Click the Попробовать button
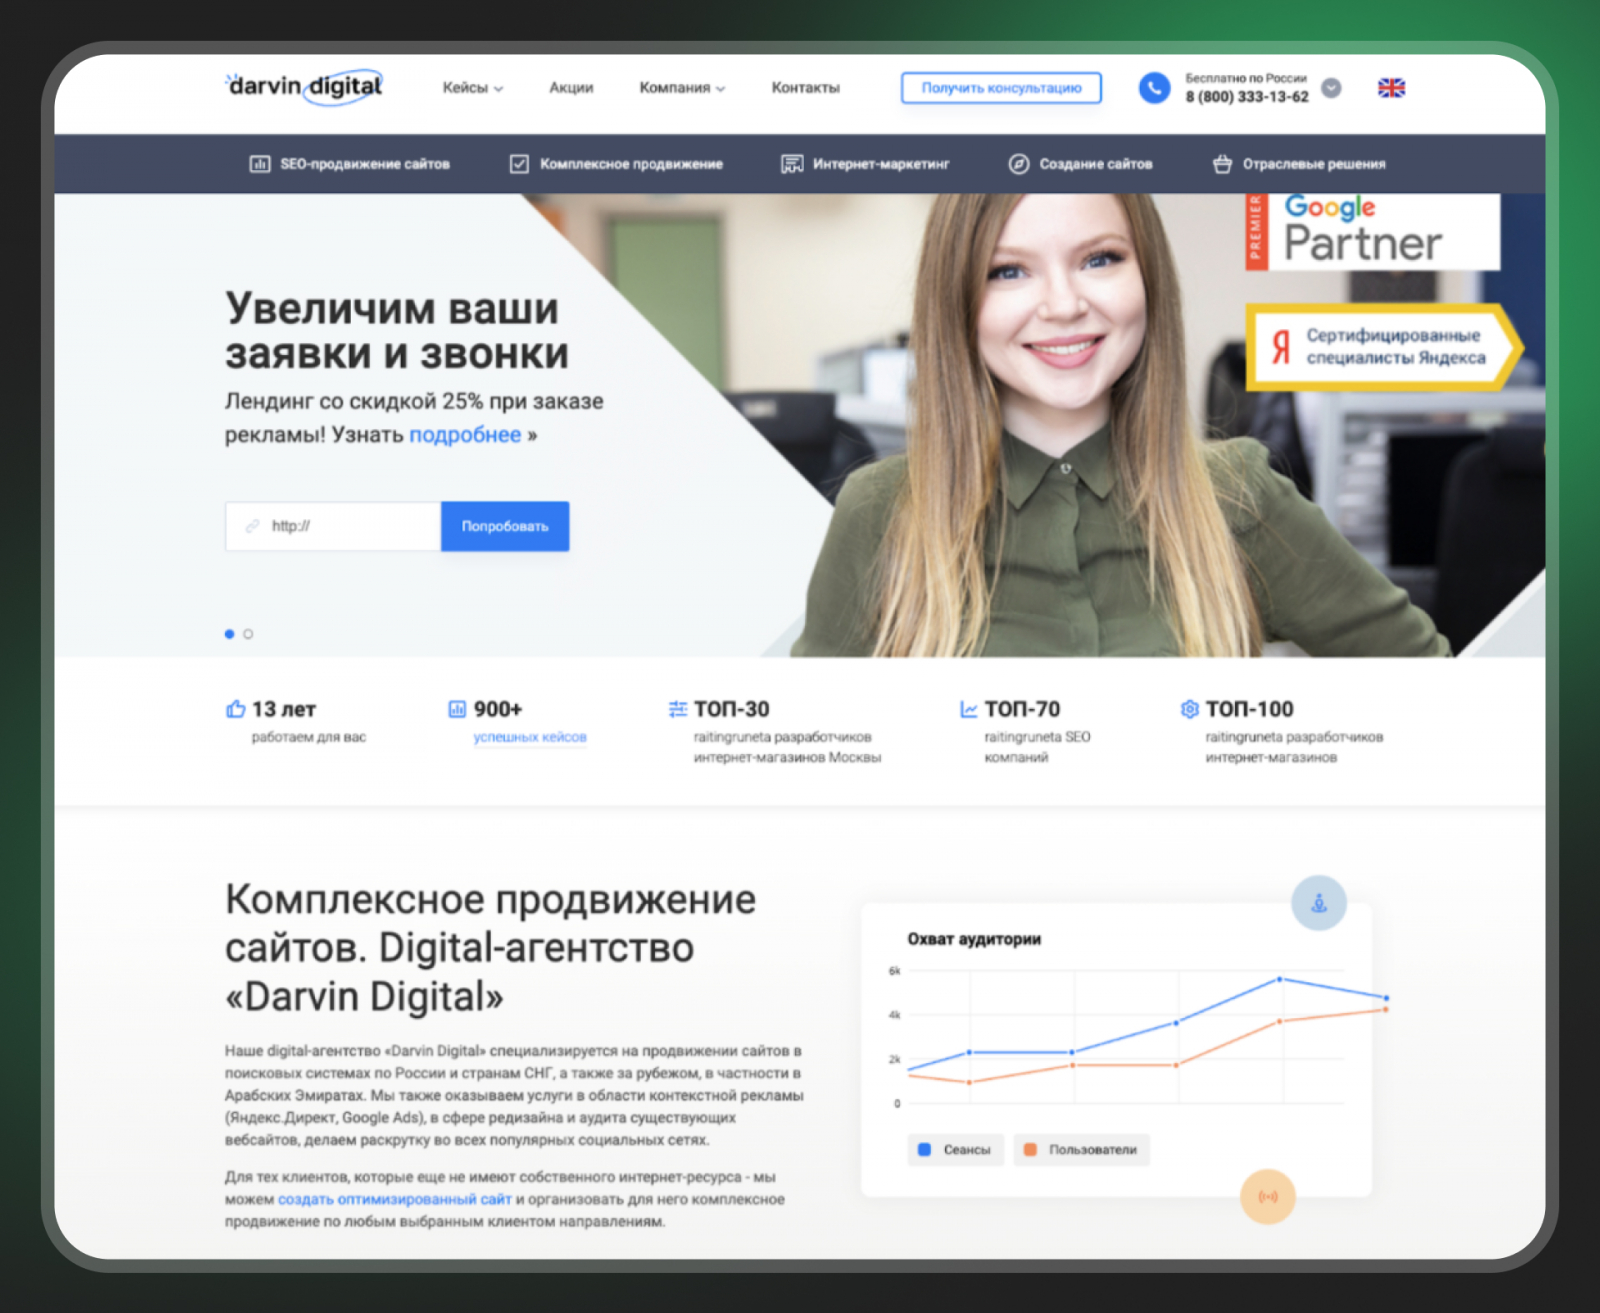 [x=505, y=526]
